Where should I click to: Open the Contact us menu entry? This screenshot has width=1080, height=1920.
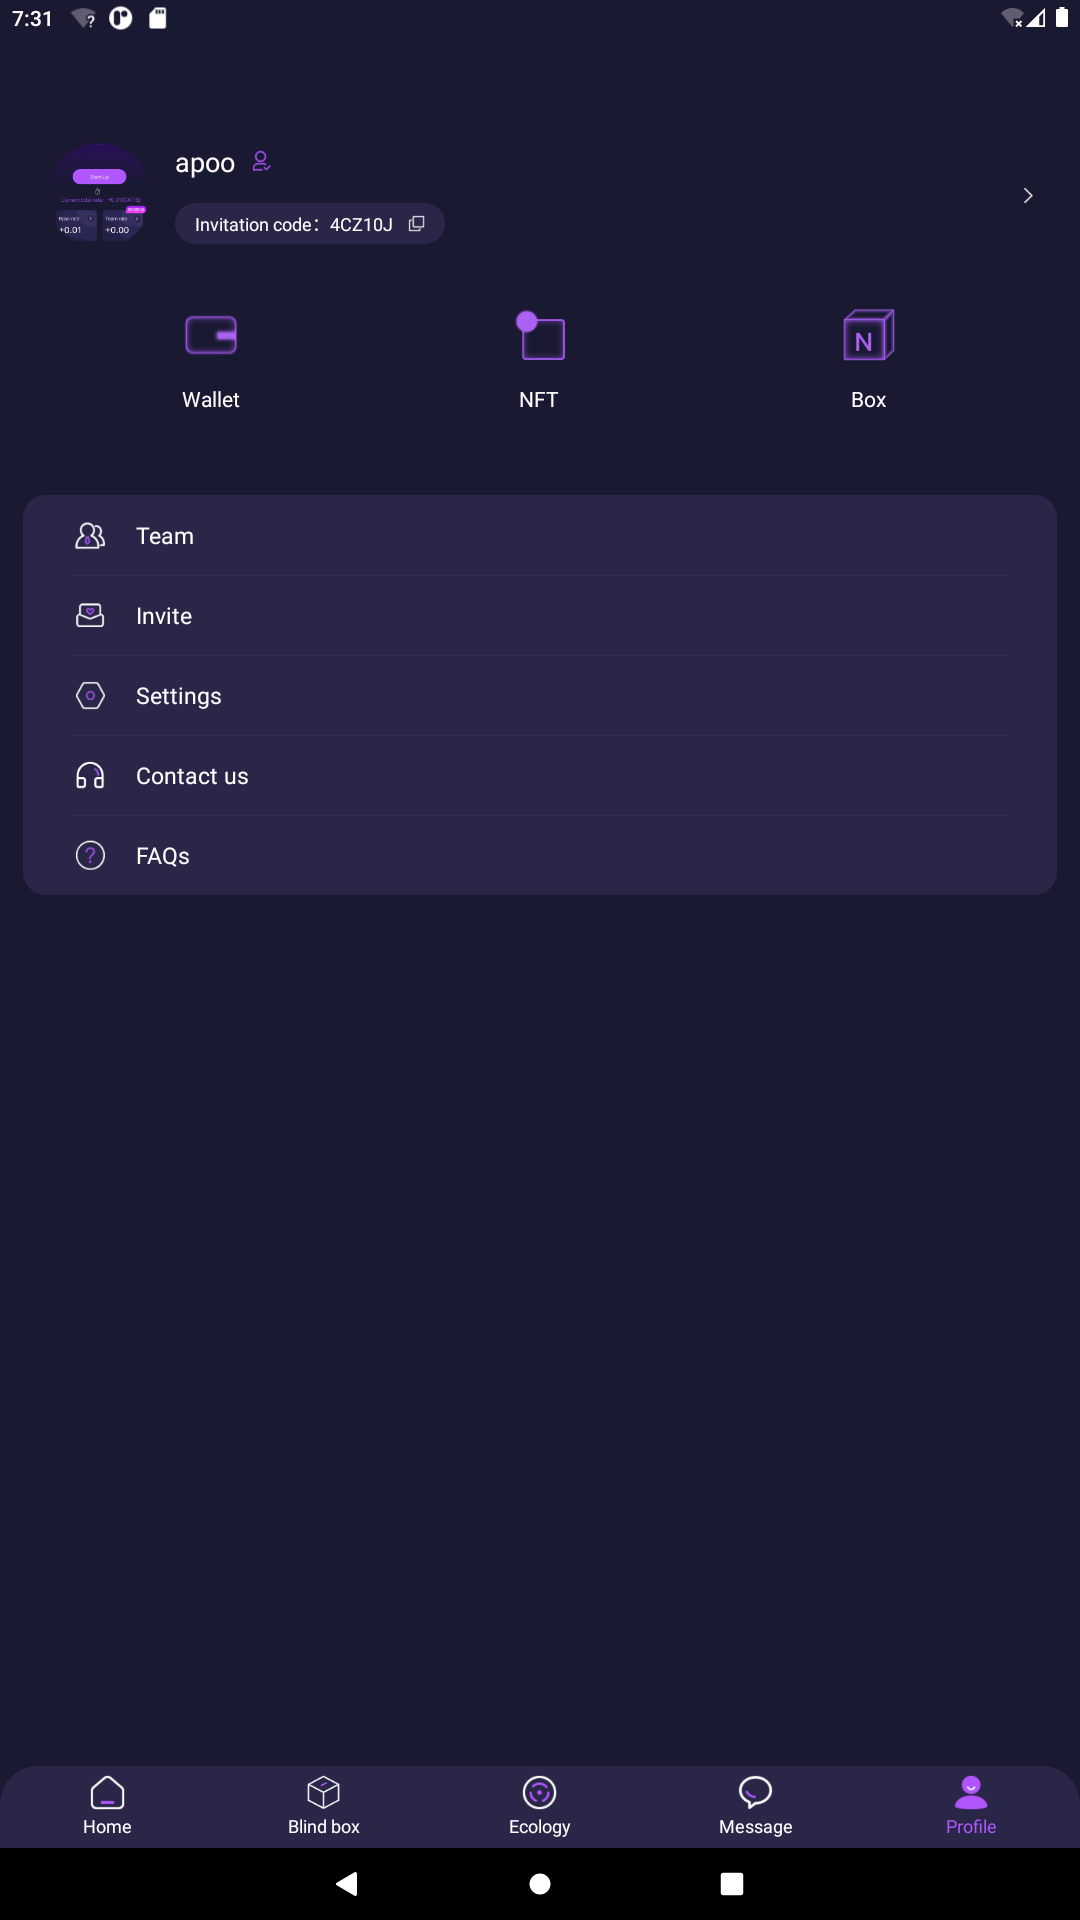pyautogui.click(x=540, y=776)
